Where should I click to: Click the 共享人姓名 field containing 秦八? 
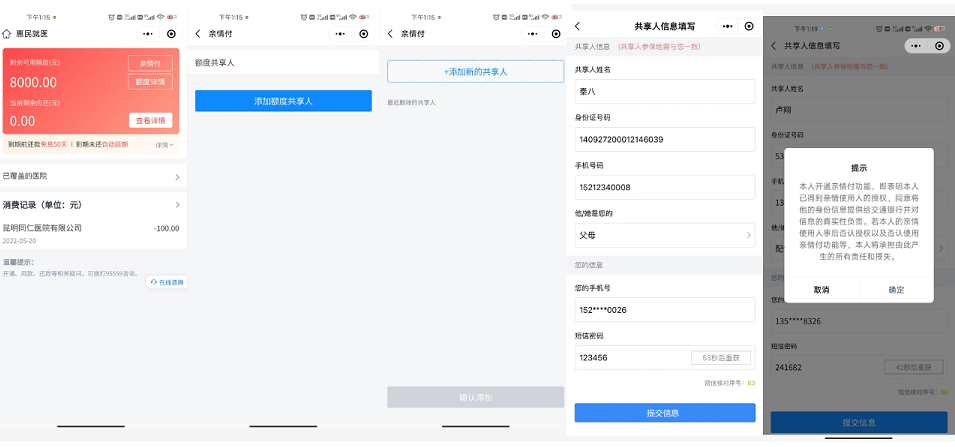click(x=664, y=91)
